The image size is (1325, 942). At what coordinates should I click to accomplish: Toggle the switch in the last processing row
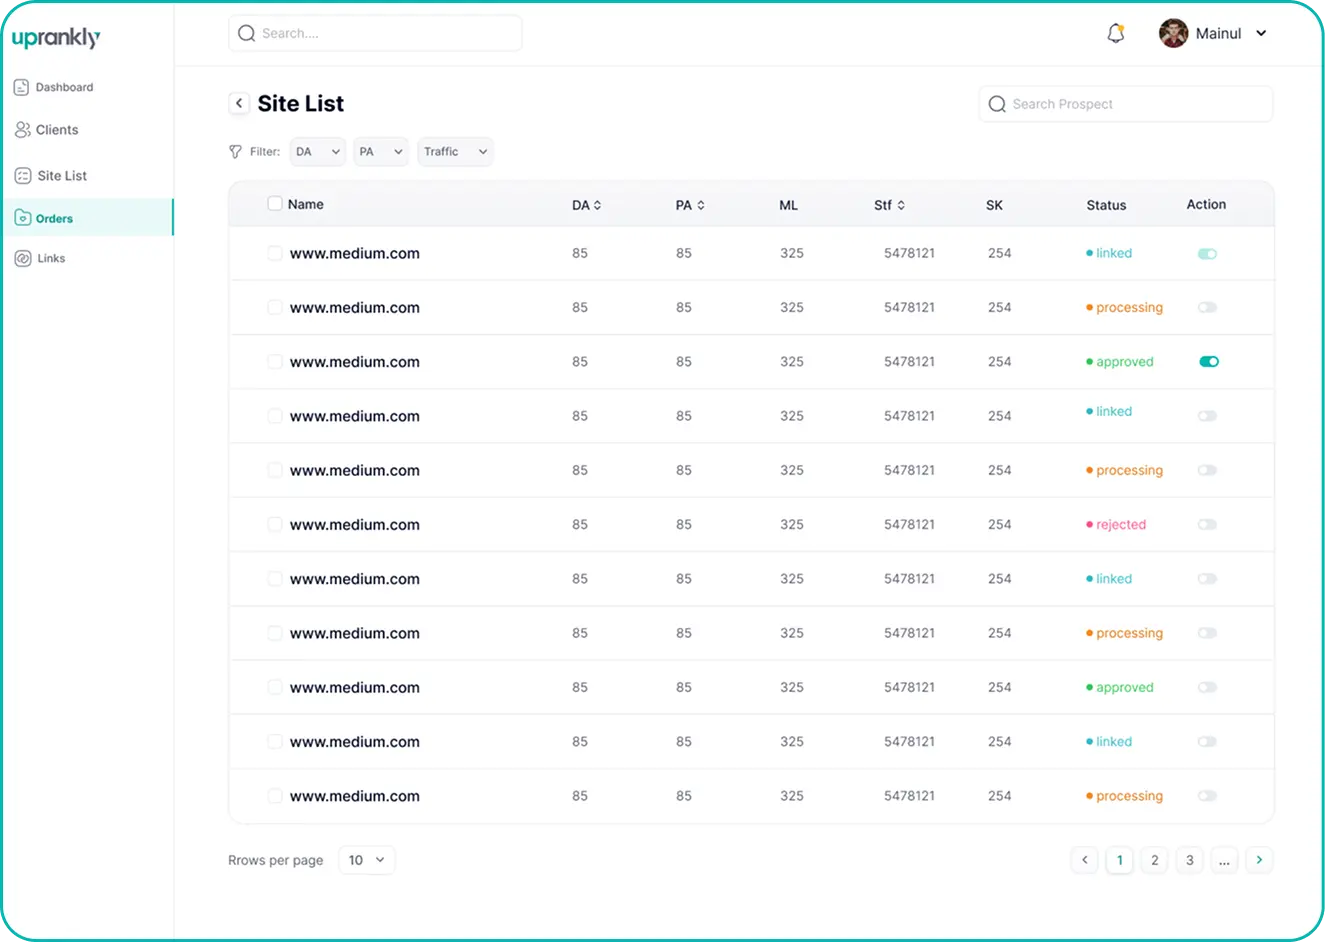pyautogui.click(x=1208, y=796)
